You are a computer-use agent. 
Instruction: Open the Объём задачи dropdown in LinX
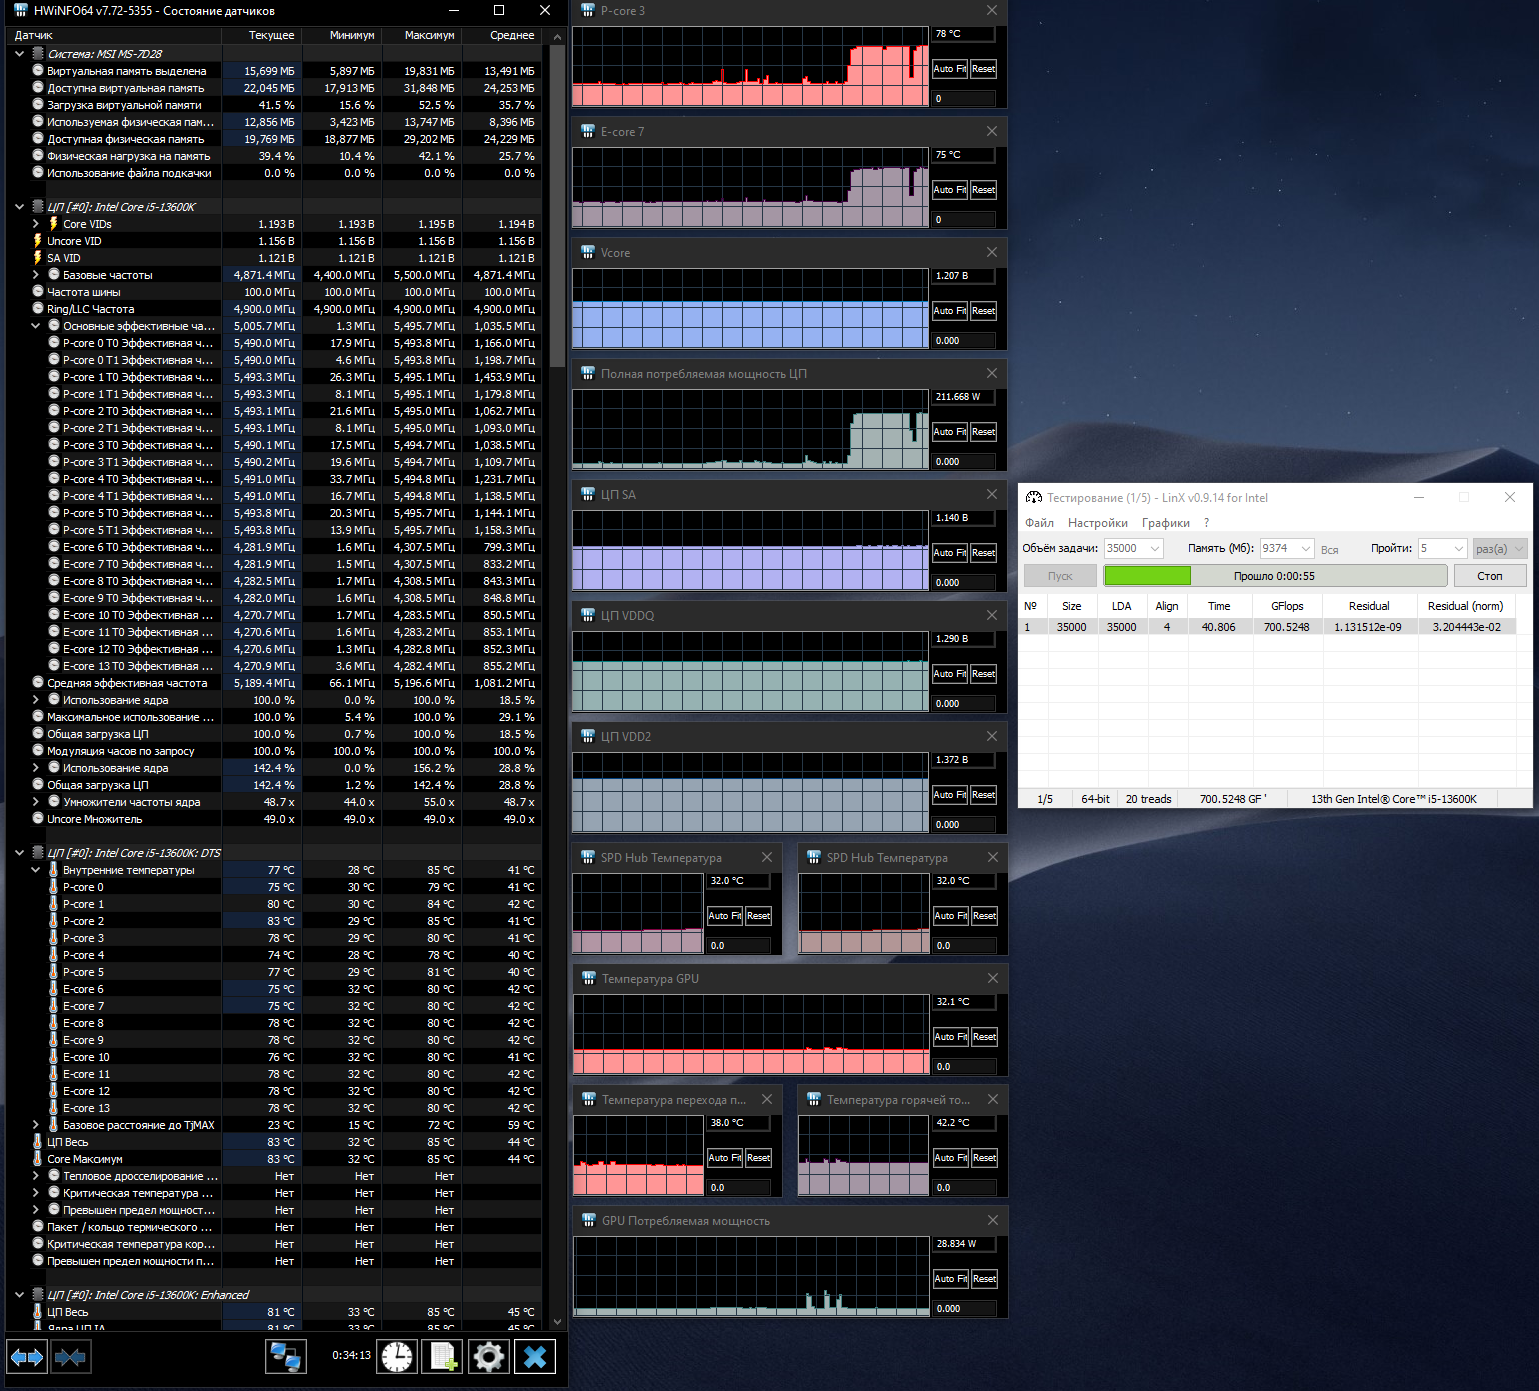point(1155,549)
